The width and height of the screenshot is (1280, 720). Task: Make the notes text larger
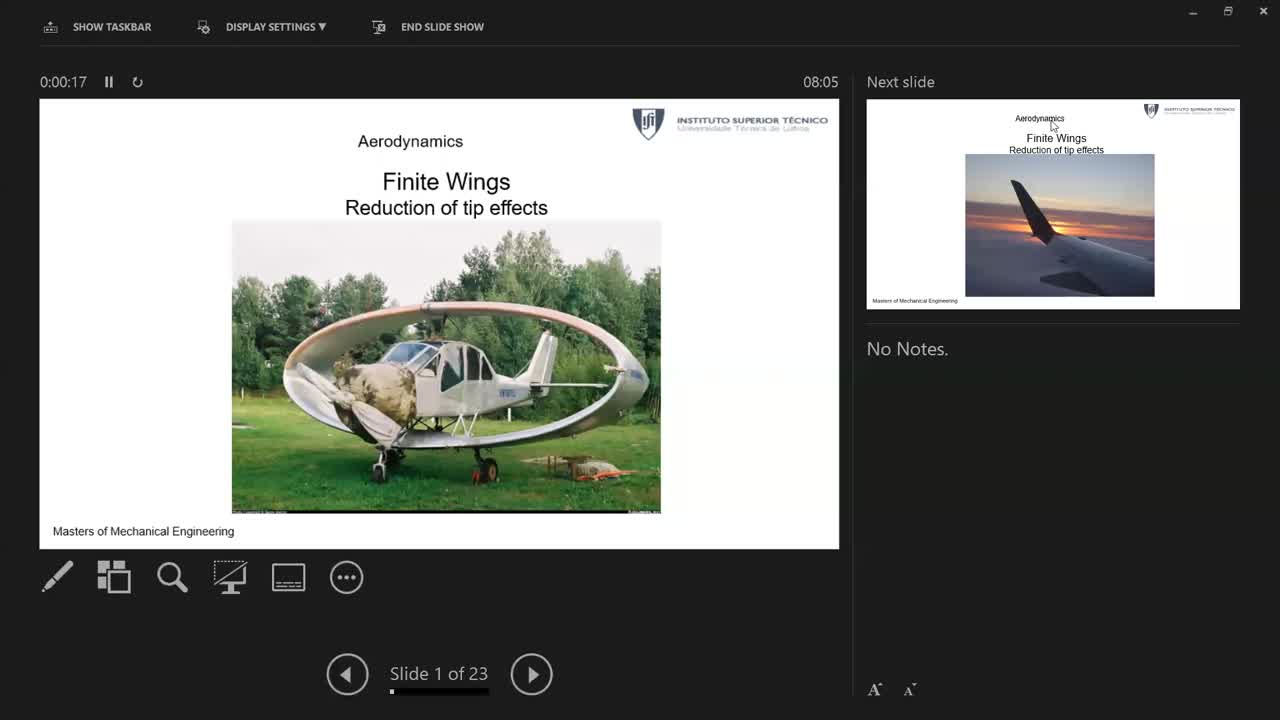click(875, 690)
